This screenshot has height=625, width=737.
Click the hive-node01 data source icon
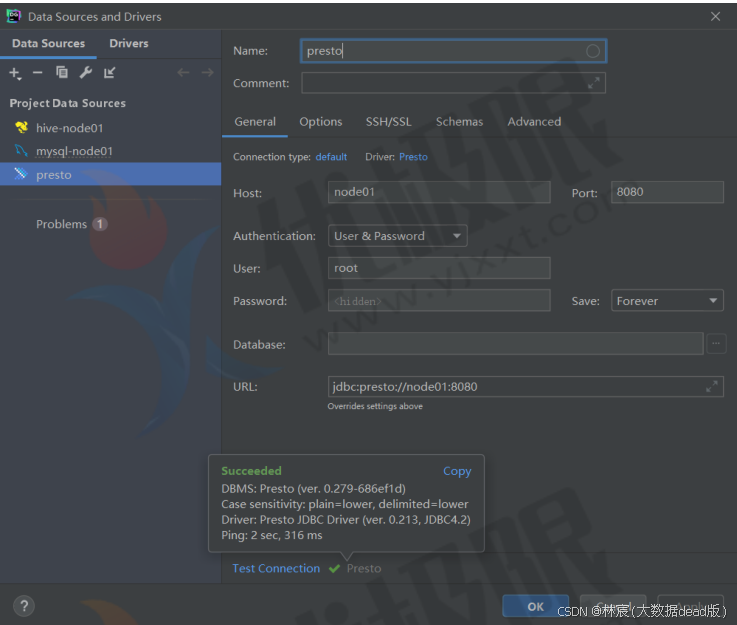[x=21, y=127]
